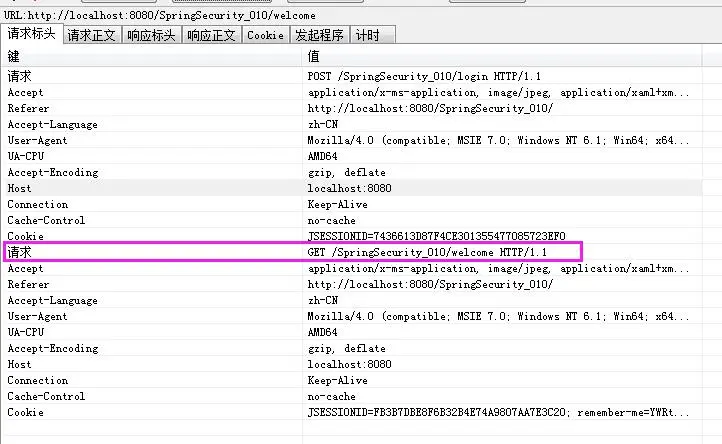Click the 请求 key in the POST login row
The width and height of the screenshot is (722, 444).
coord(19,76)
